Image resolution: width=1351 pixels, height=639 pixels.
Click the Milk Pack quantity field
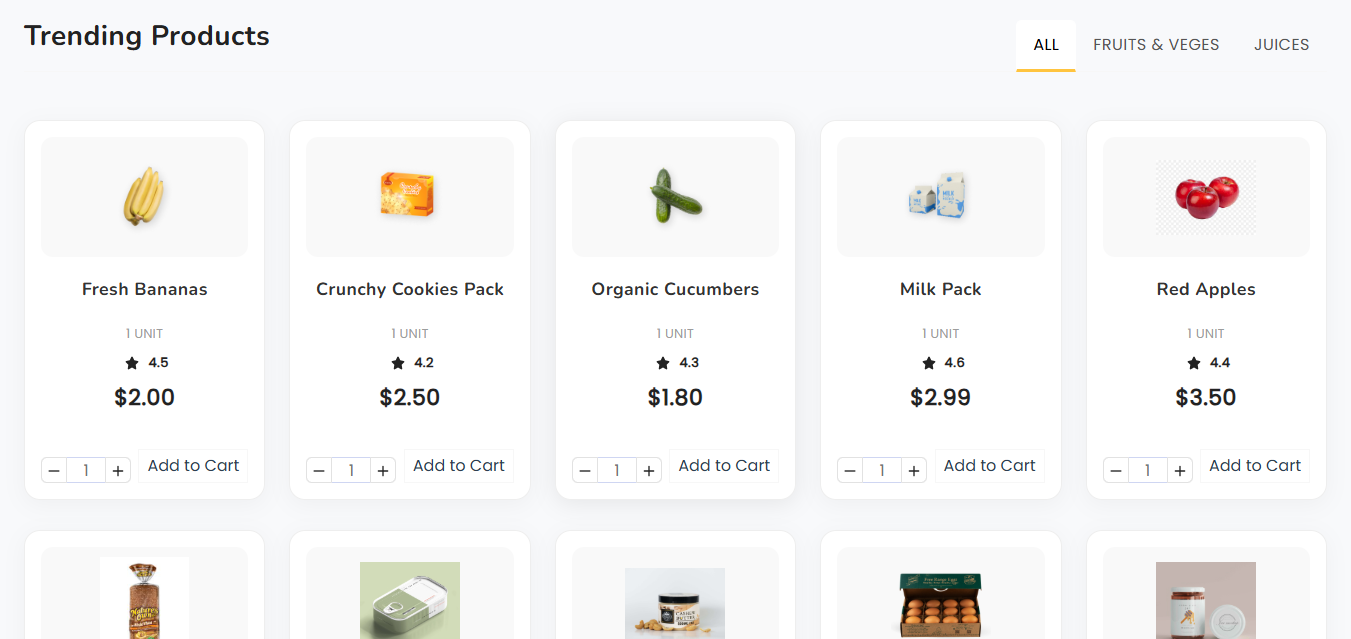882,470
